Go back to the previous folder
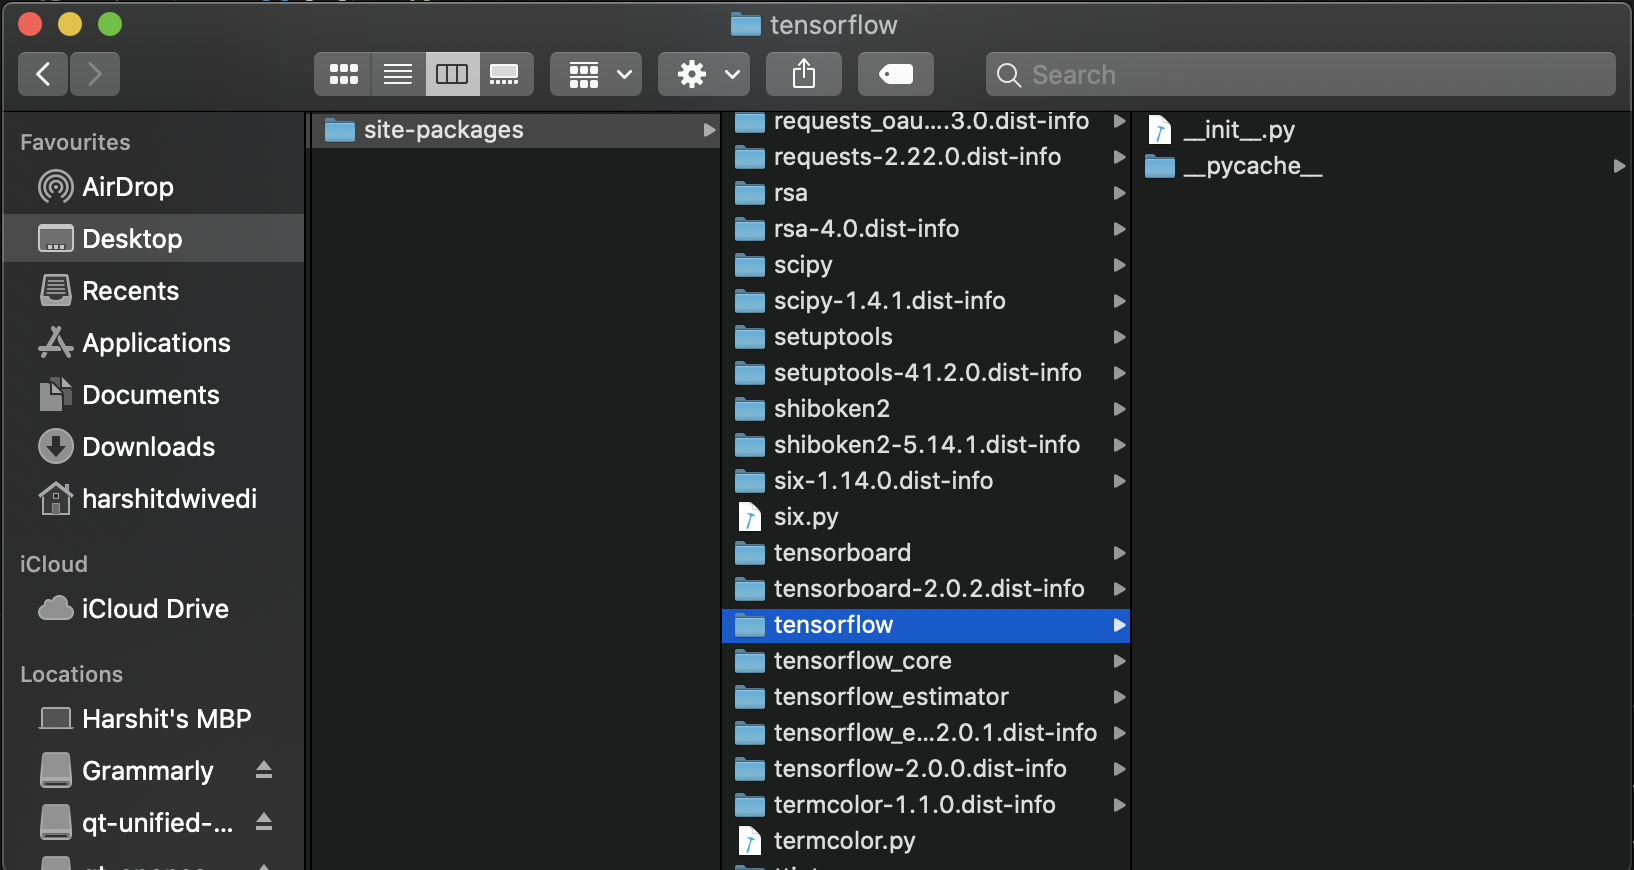 (43, 74)
